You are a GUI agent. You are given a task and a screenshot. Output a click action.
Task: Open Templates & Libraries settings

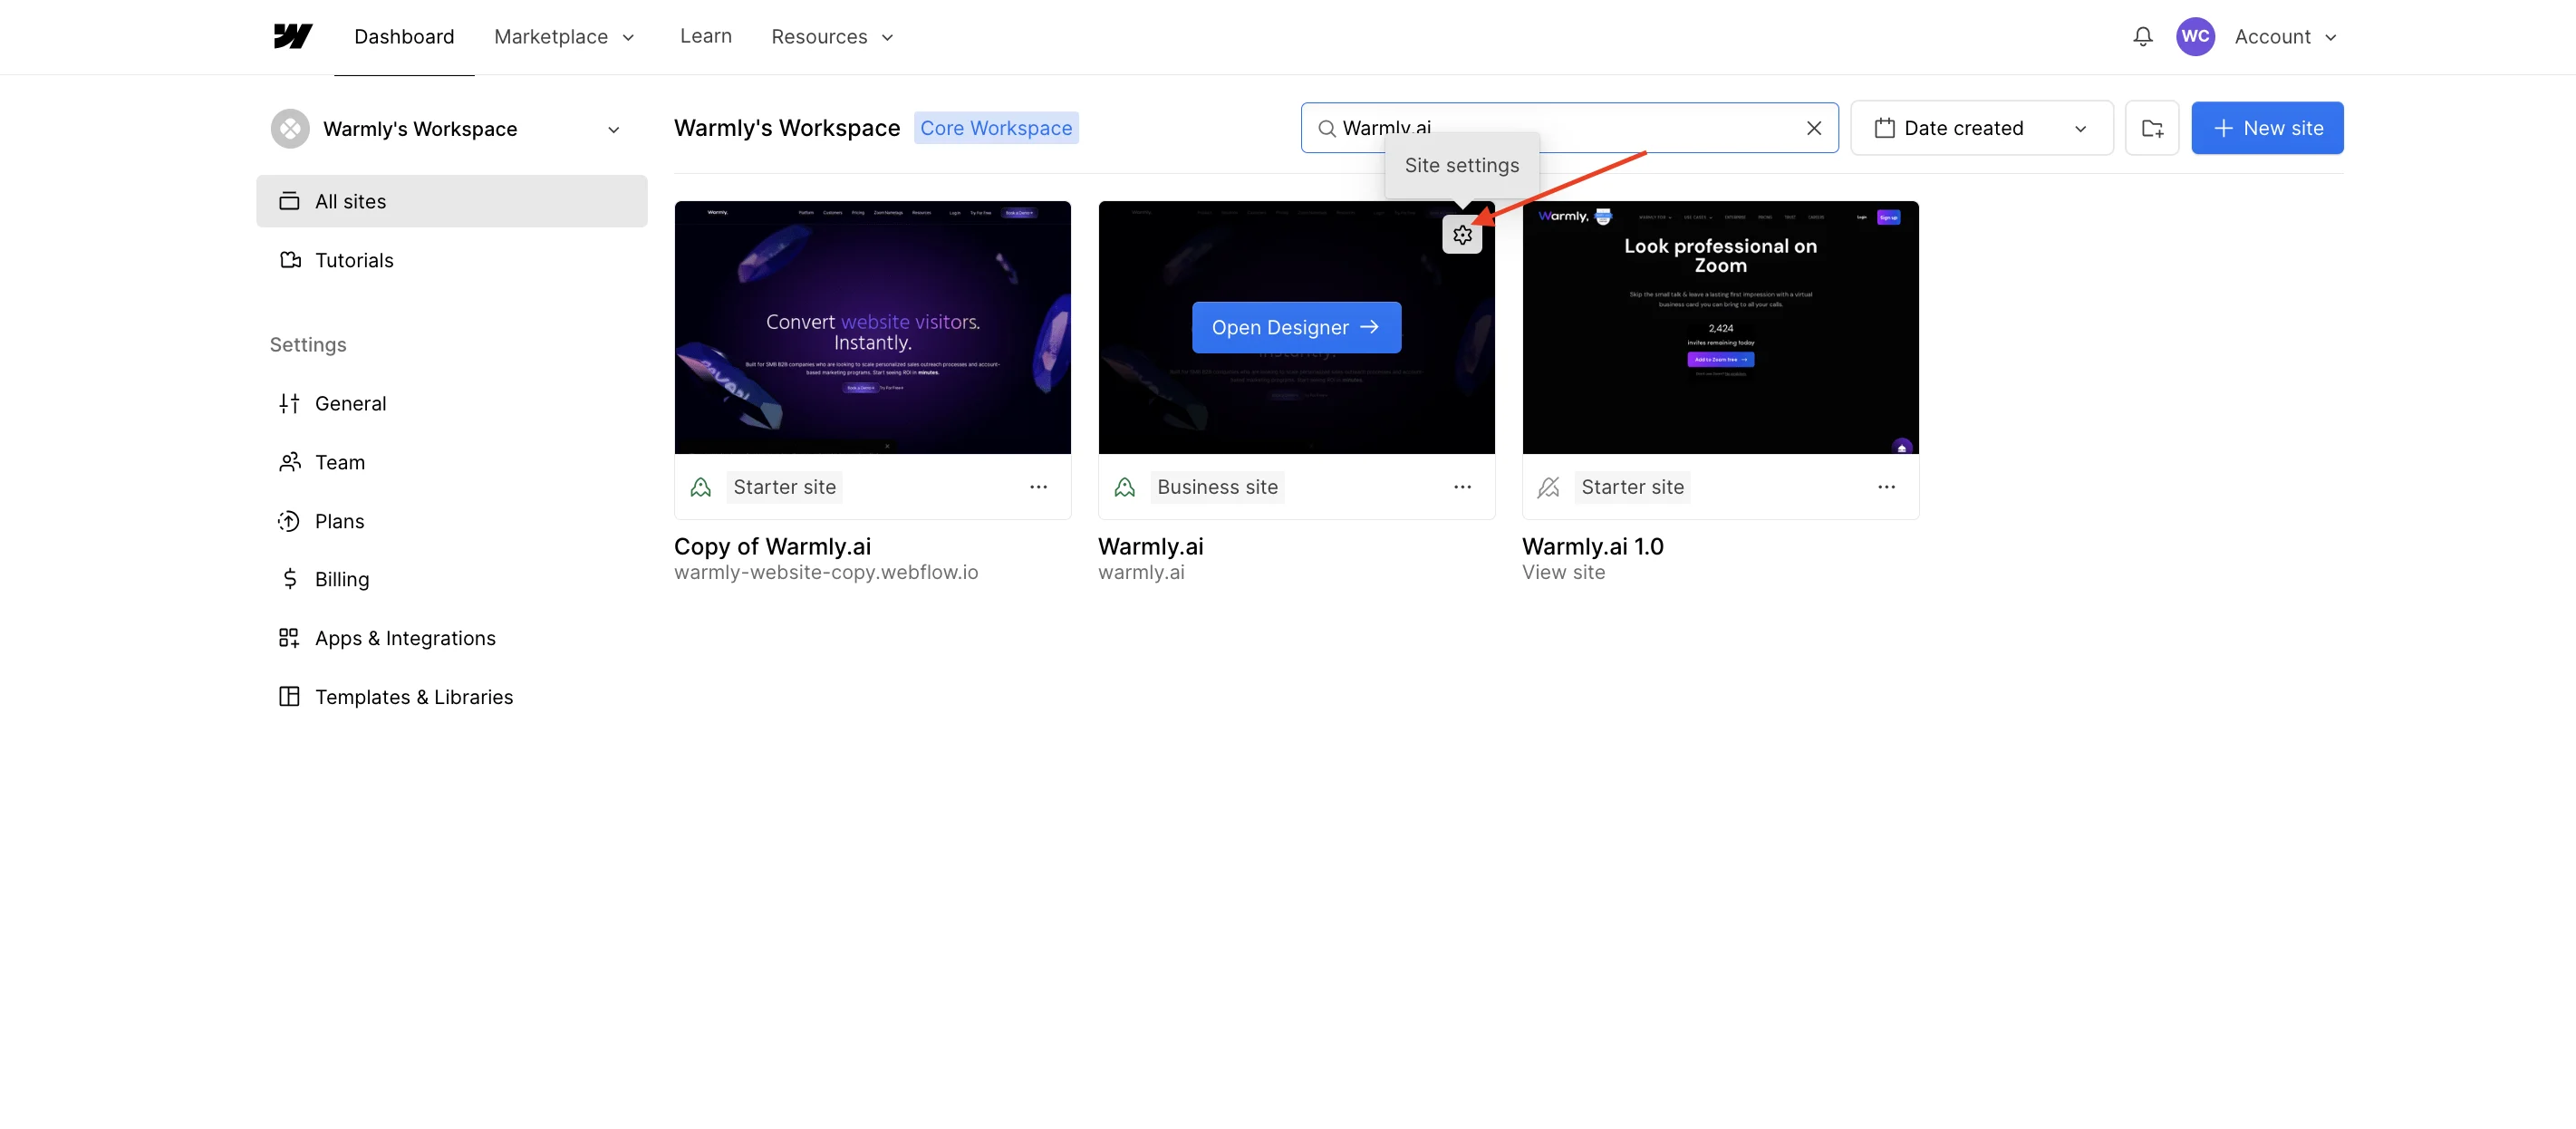(451, 697)
